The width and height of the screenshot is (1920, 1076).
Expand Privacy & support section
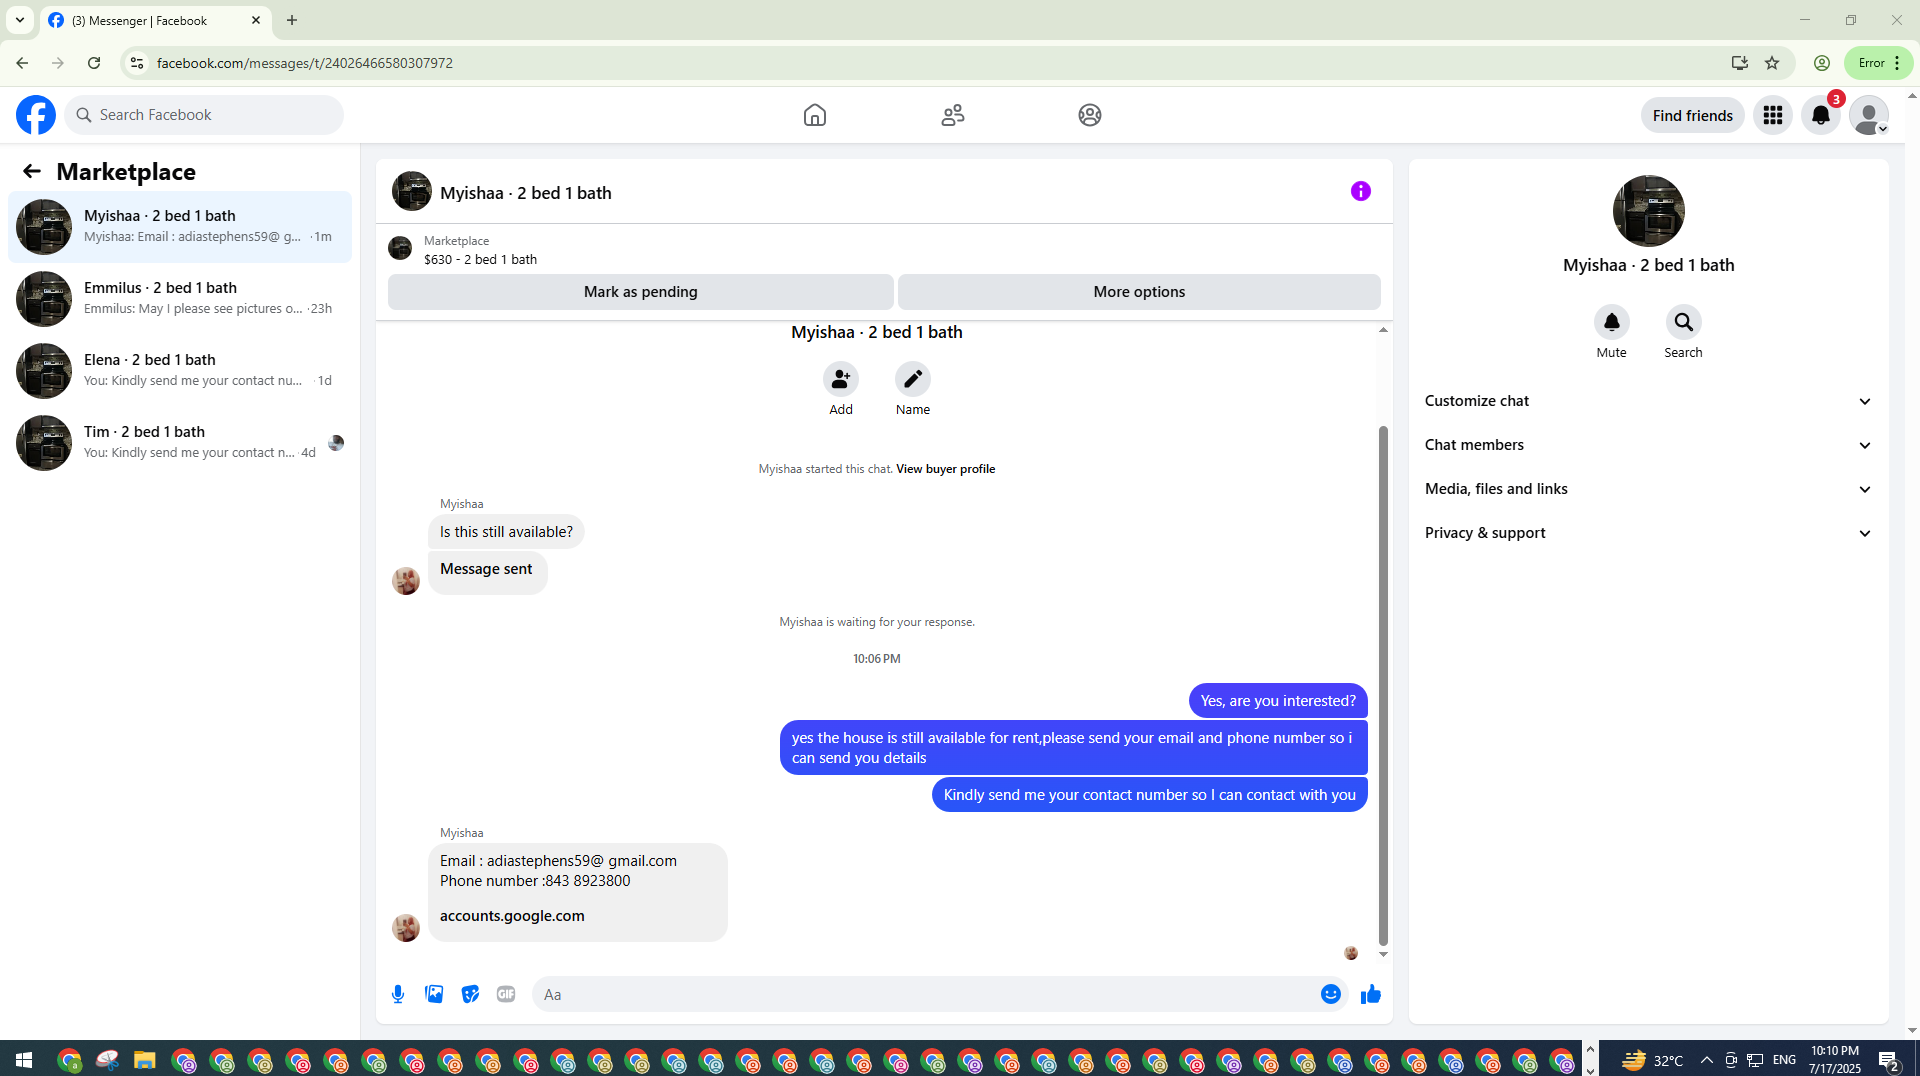point(1648,533)
